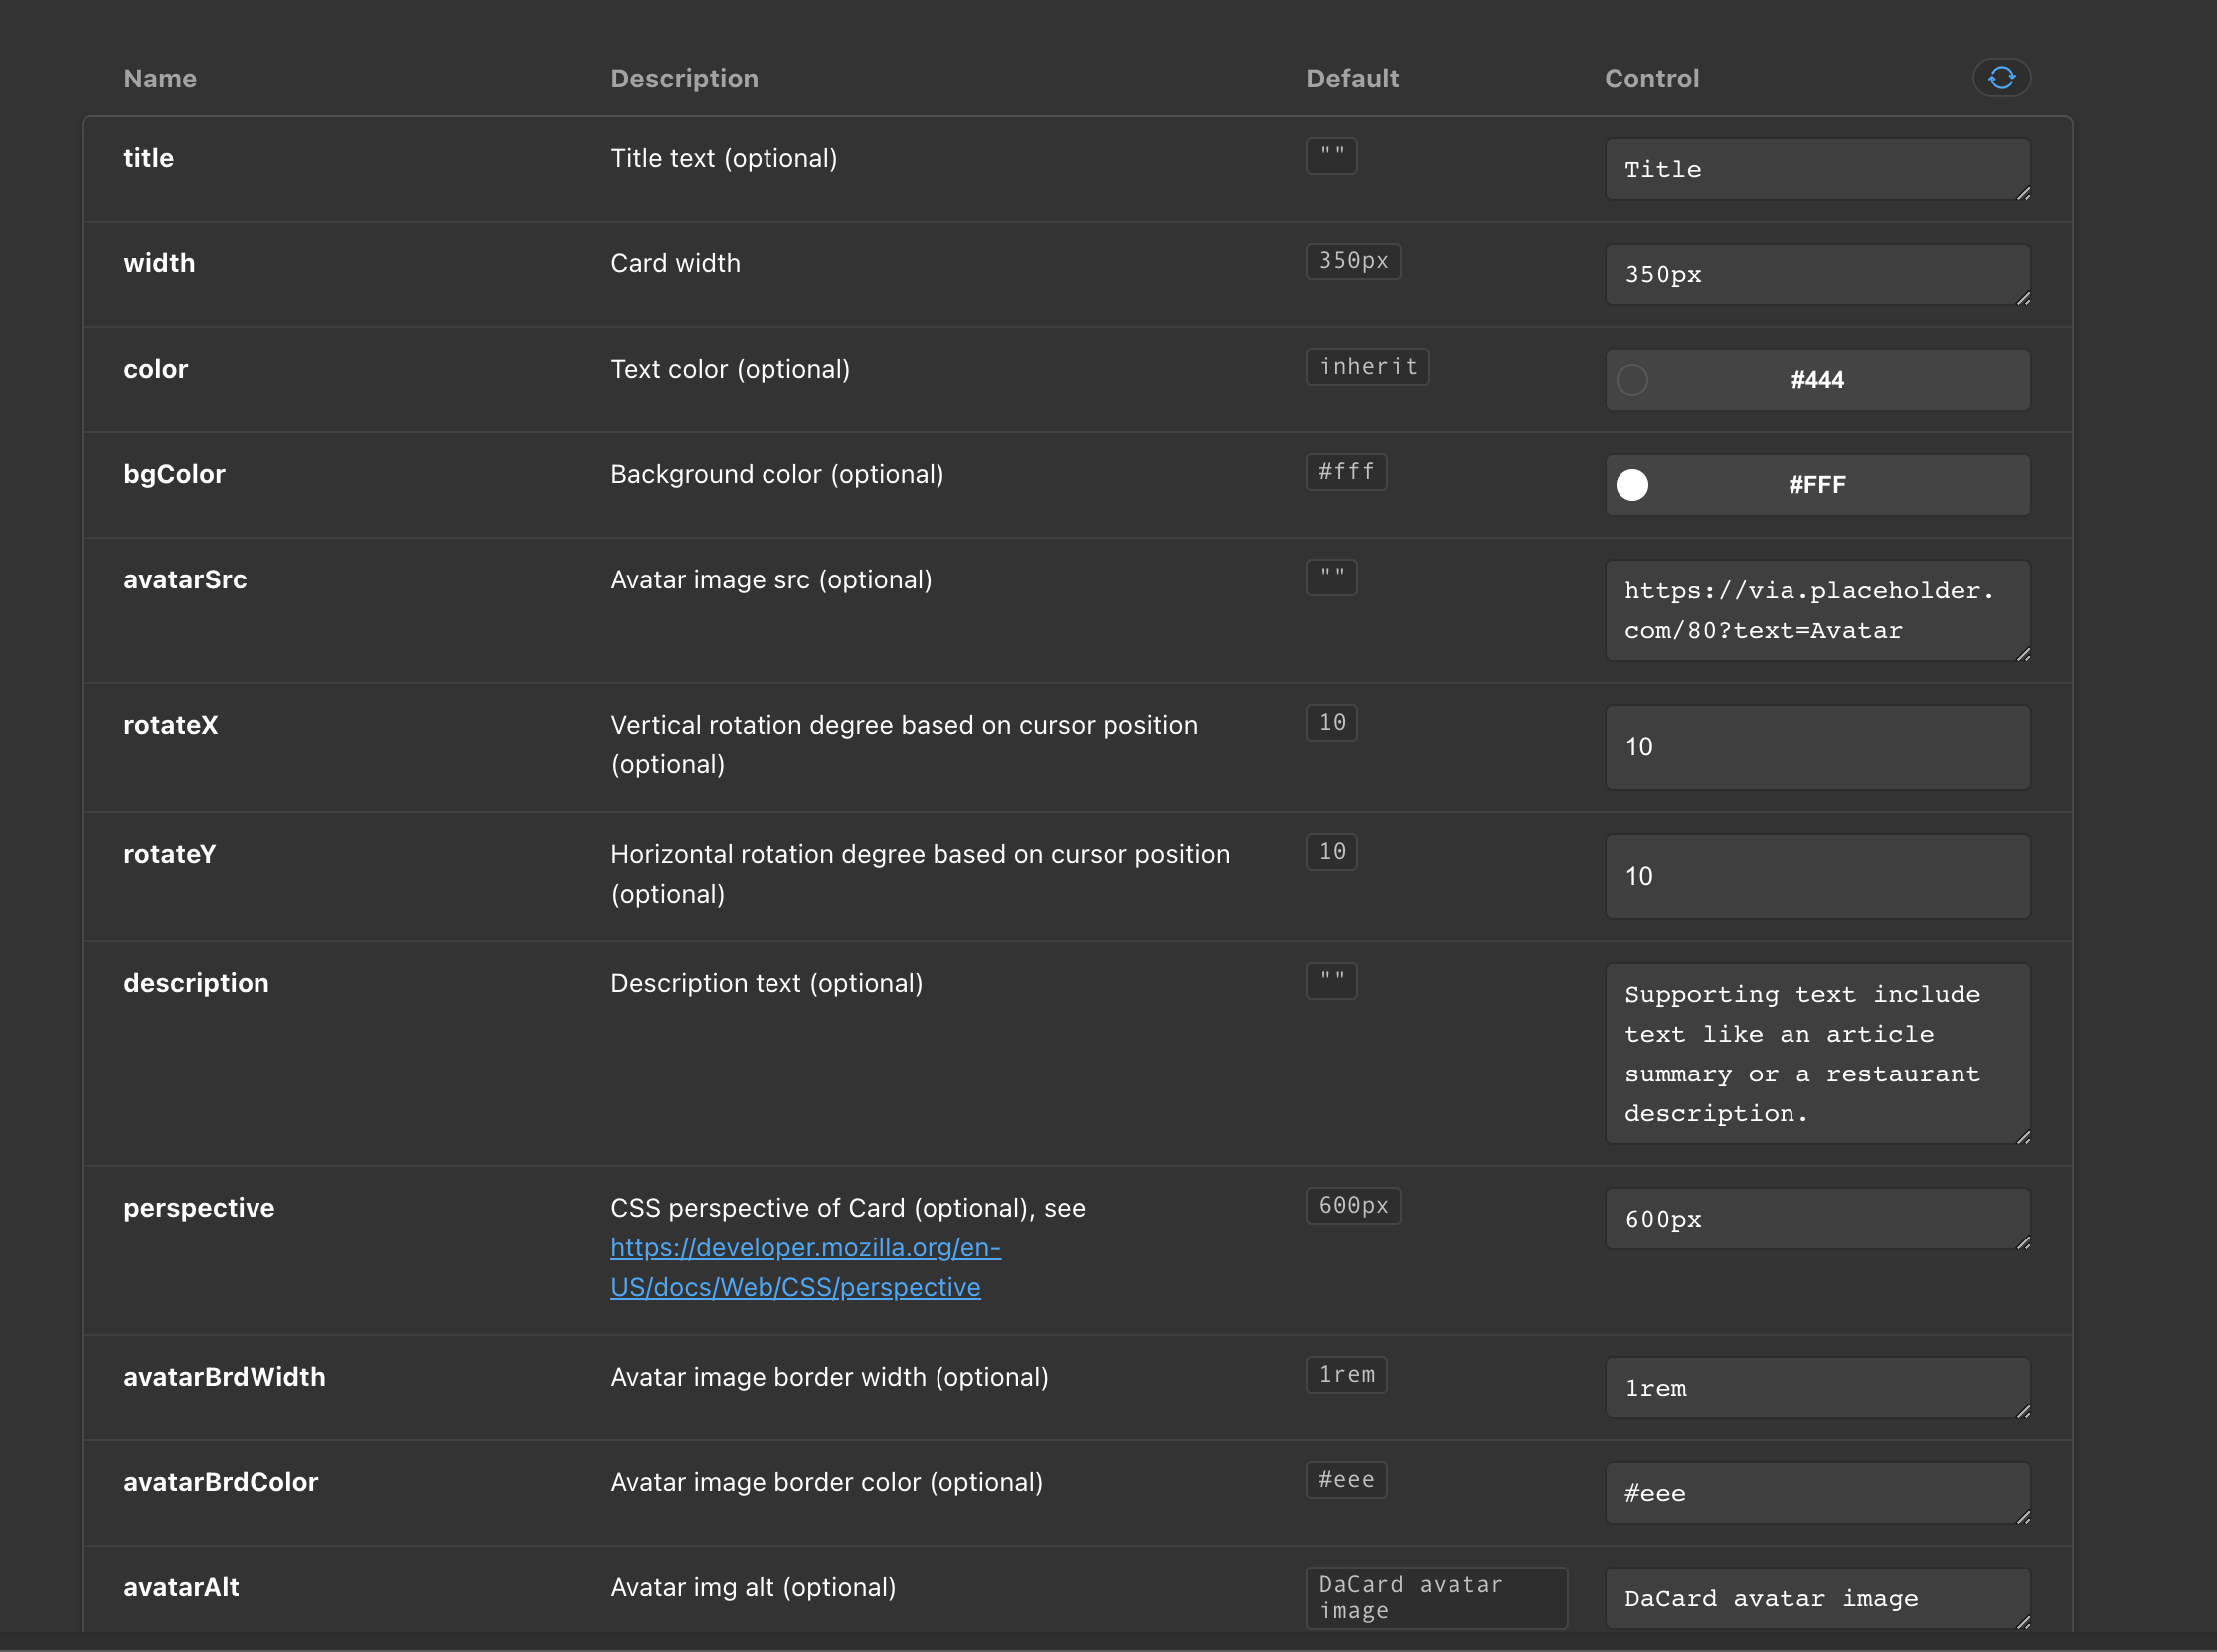Edit the avatarBrdColor #eee field
The image size is (2217, 1652).
1816,1493
